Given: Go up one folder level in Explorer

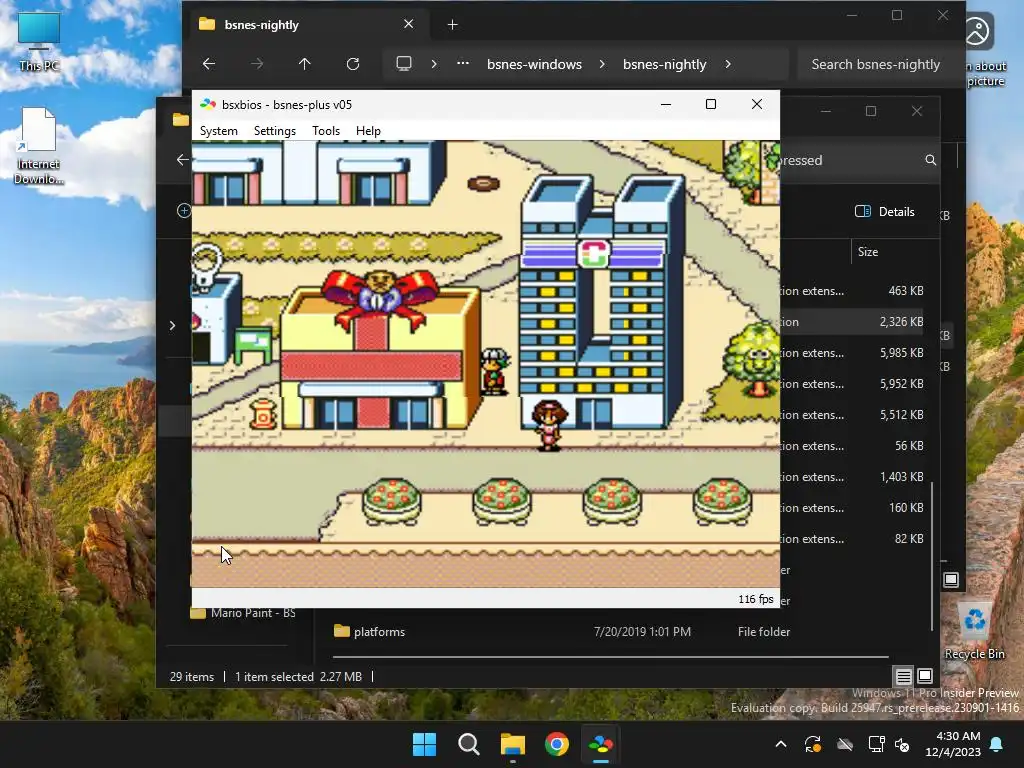Looking at the screenshot, I should point(304,64).
